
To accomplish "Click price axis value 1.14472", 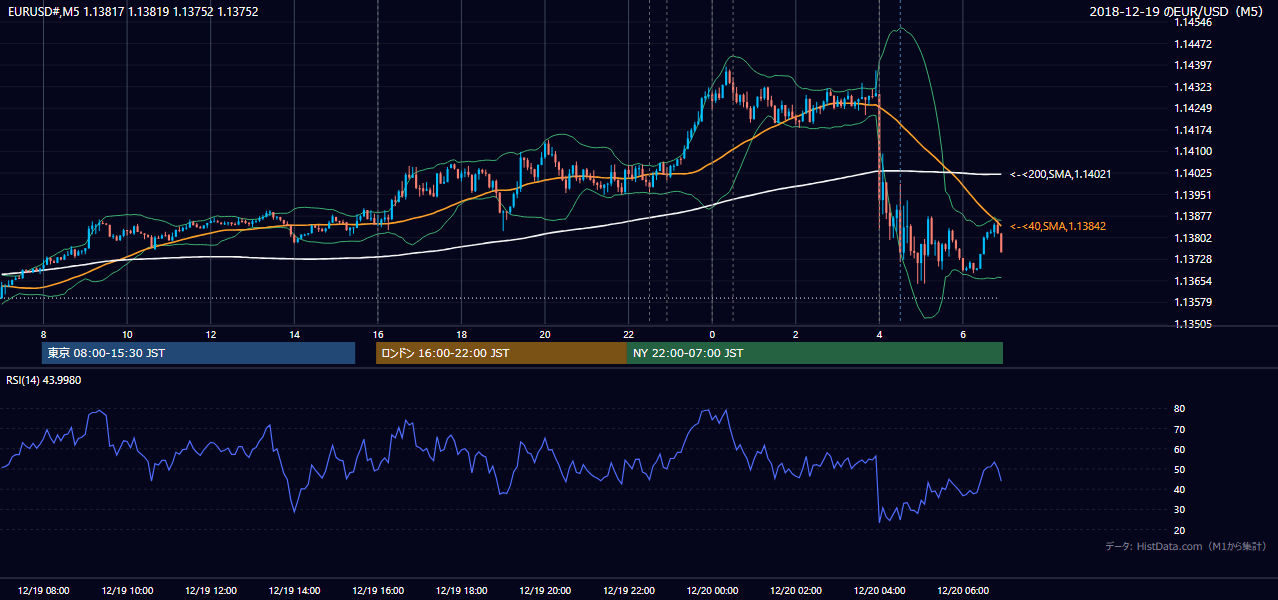I will pyautogui.click(x=1192, y=44).
